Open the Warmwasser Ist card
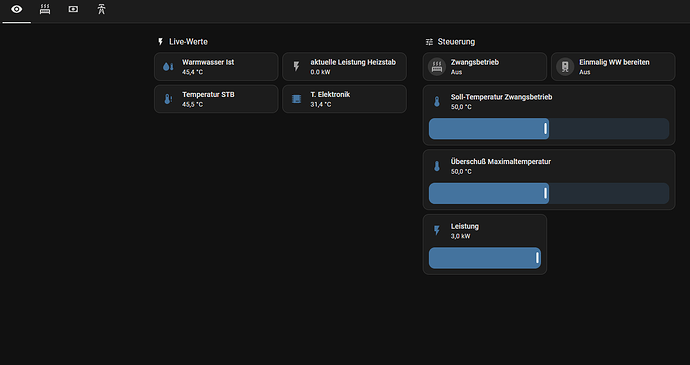The image size is (690, 365). pos(216,66)
